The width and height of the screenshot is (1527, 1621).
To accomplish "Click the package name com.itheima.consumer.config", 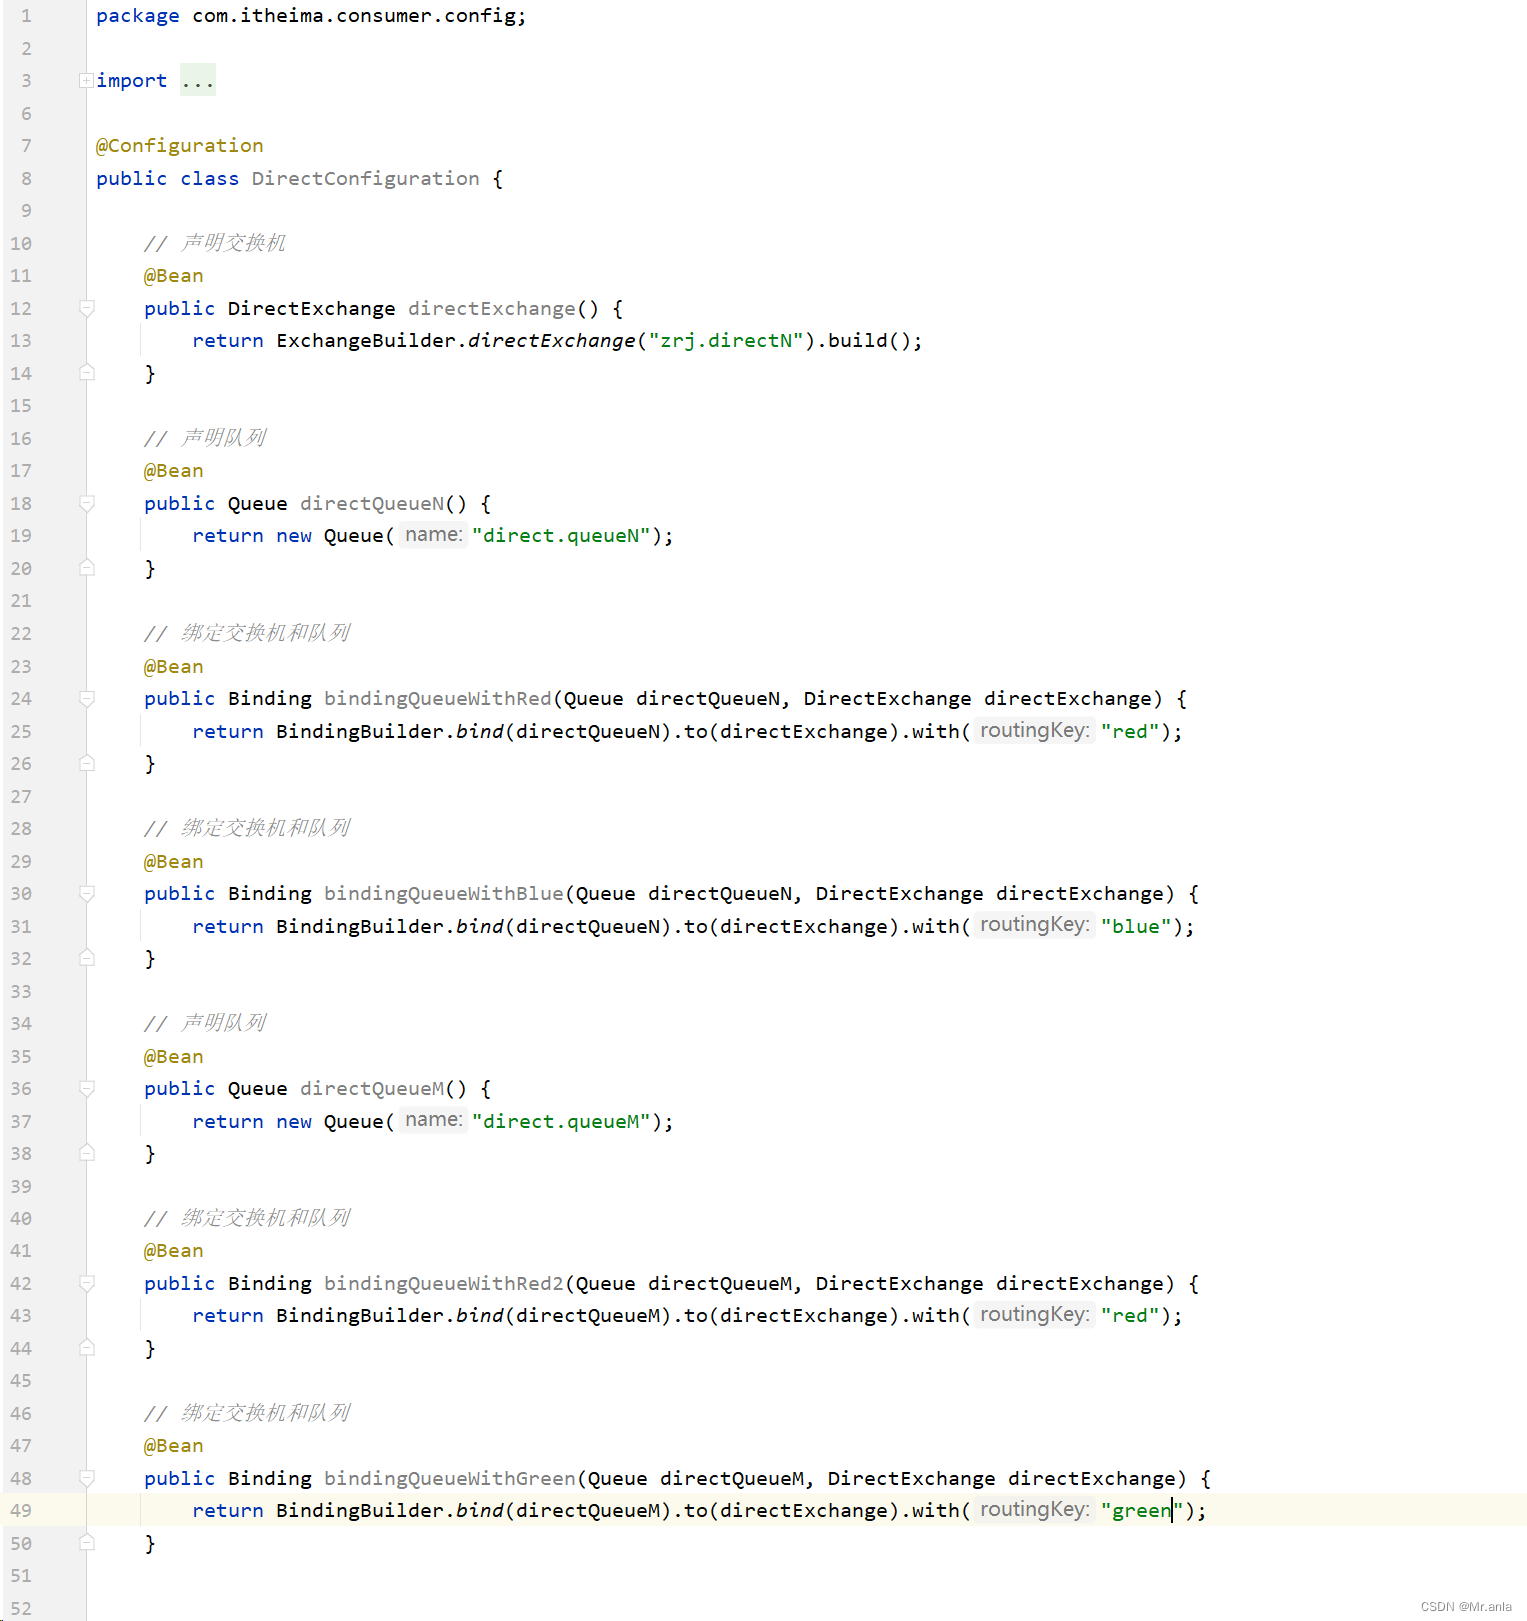I will click(354, 16).
